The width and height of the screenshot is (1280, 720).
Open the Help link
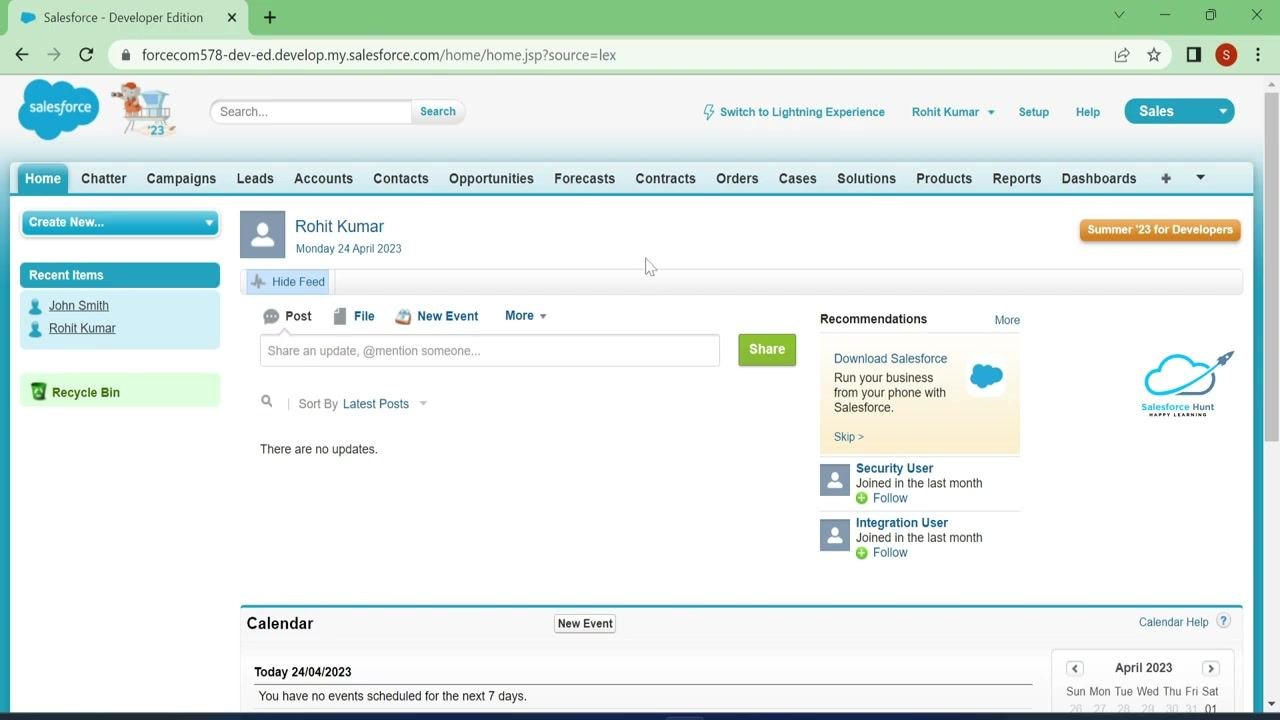pyautogui.click(x=1088, y=112)
